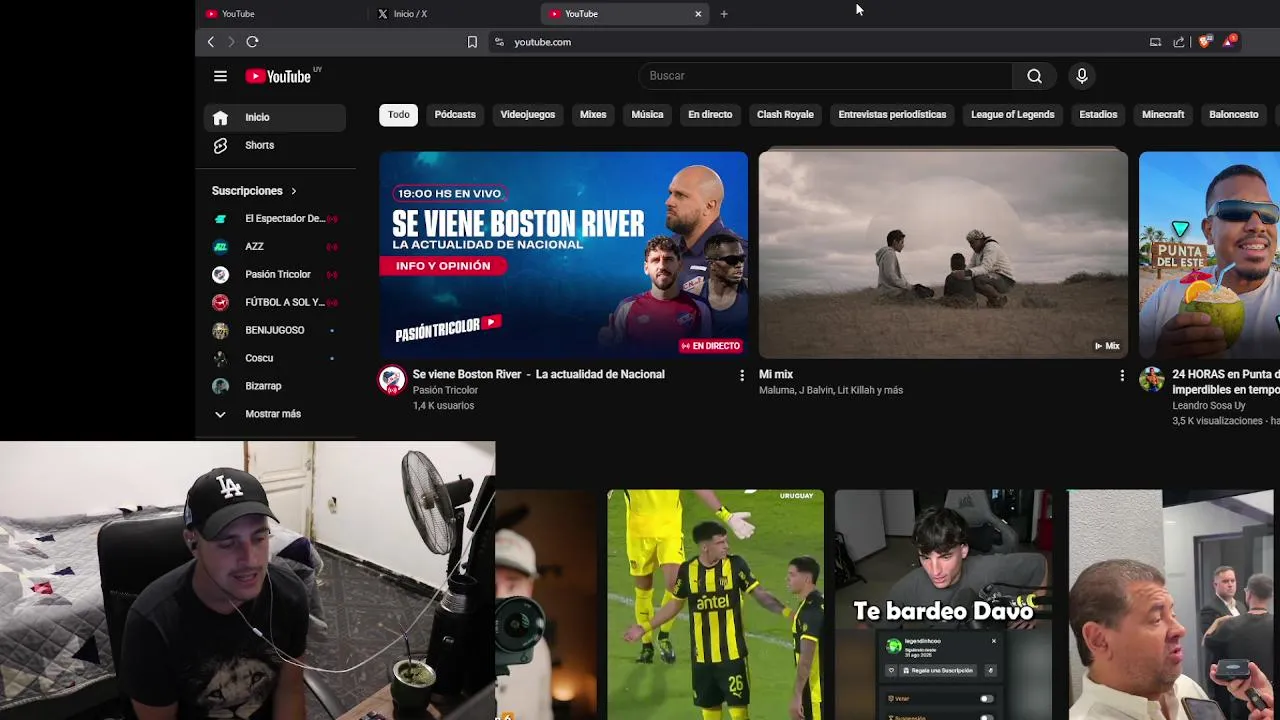Open Bizarrap subscription channel
The height and width of the screenshot is (720, 1280).
[275, 386]
